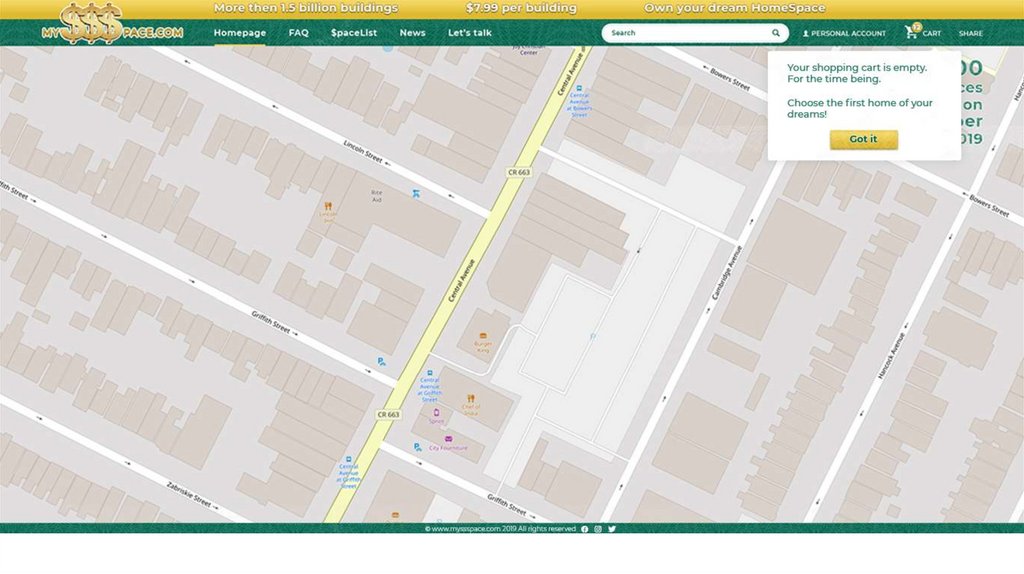This screenshot has width=1024, height=574.
Task: Open the Facebook icon in footer
Action: 585,529
